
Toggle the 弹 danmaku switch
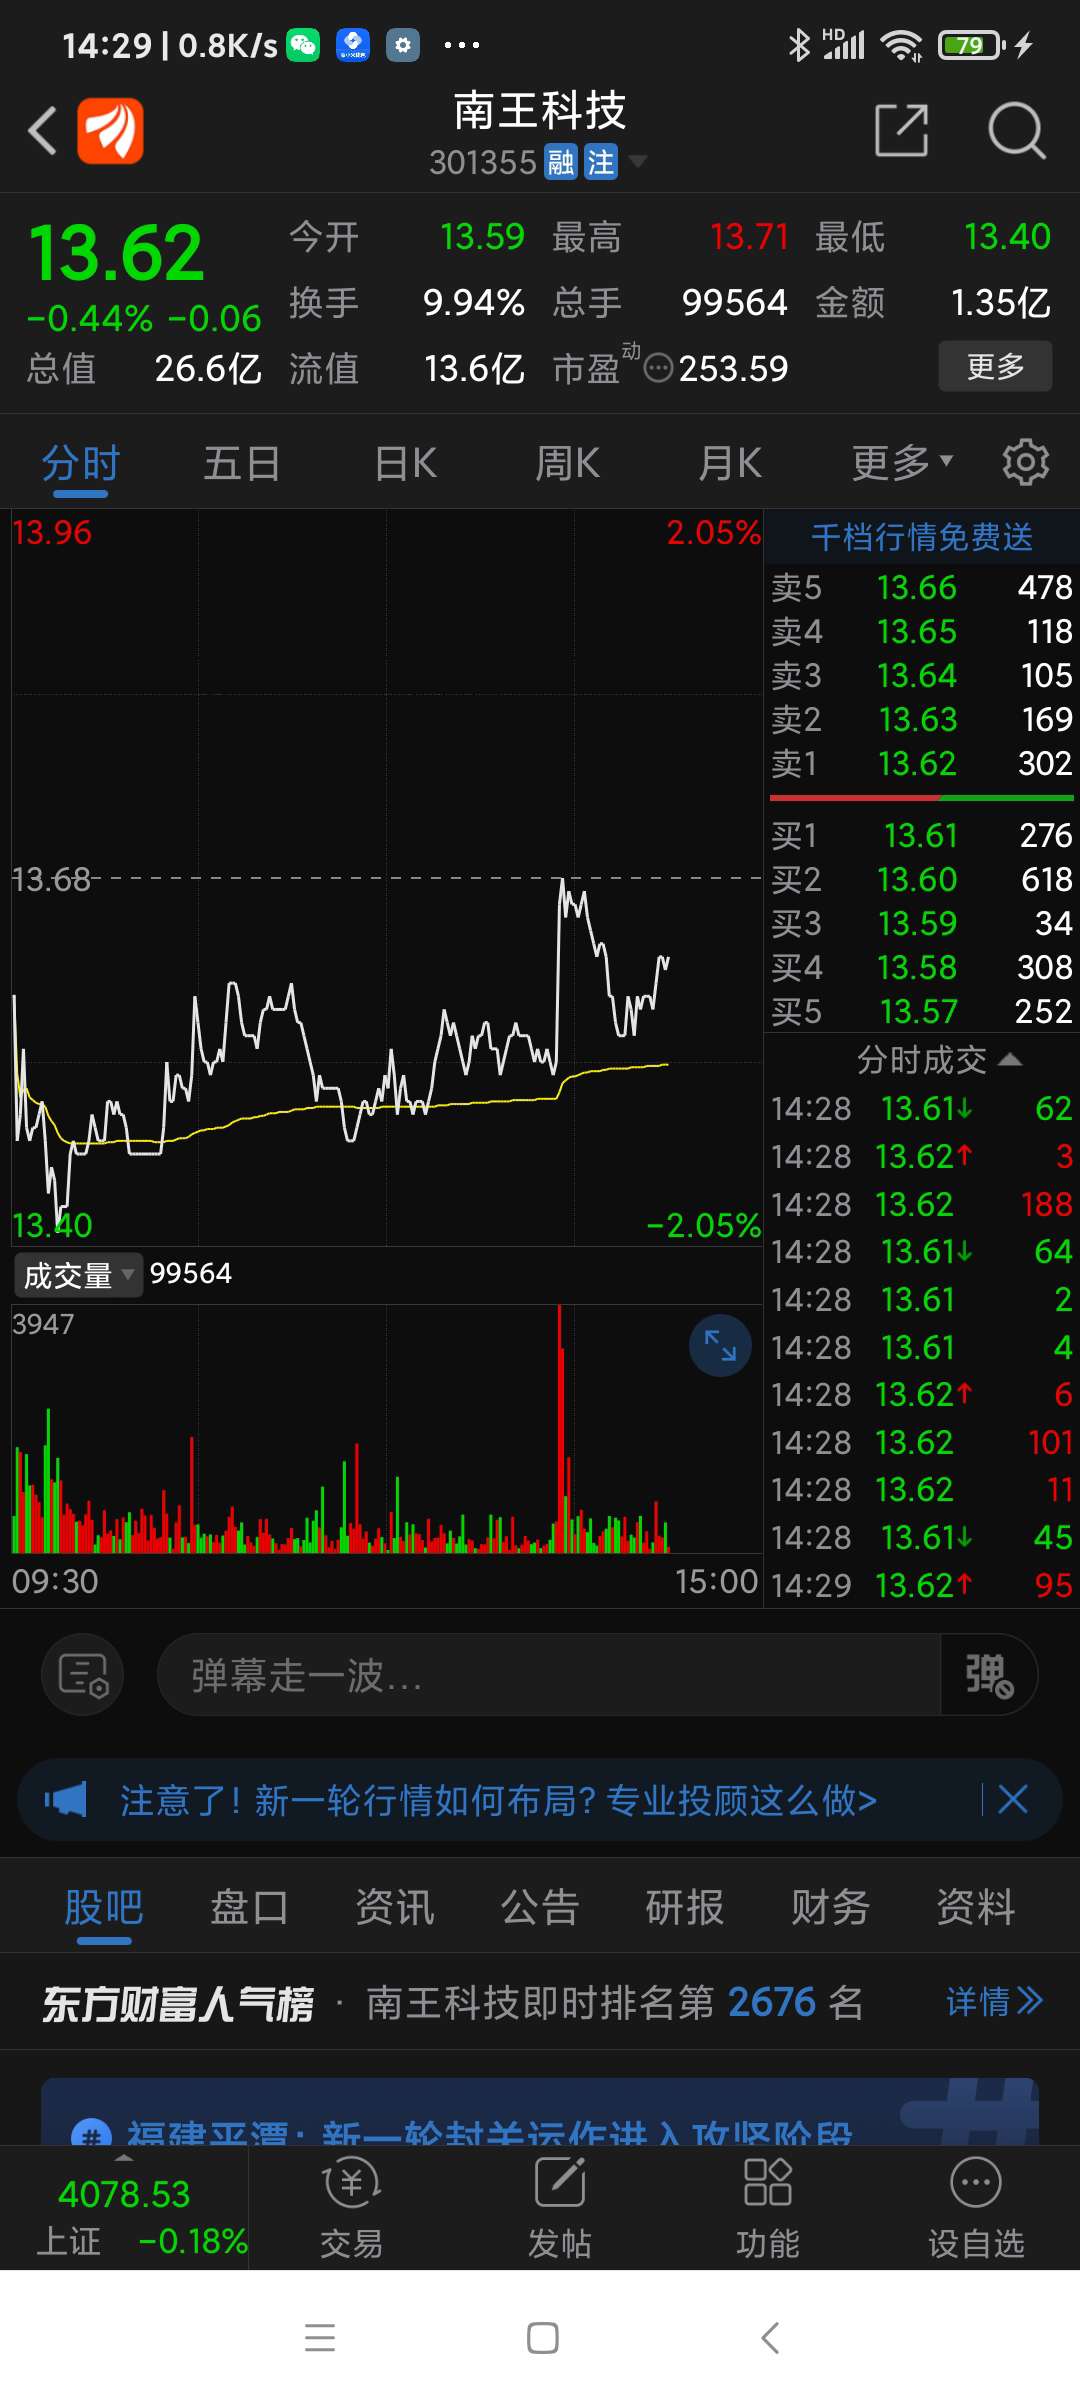click(x=989, y=1675)
